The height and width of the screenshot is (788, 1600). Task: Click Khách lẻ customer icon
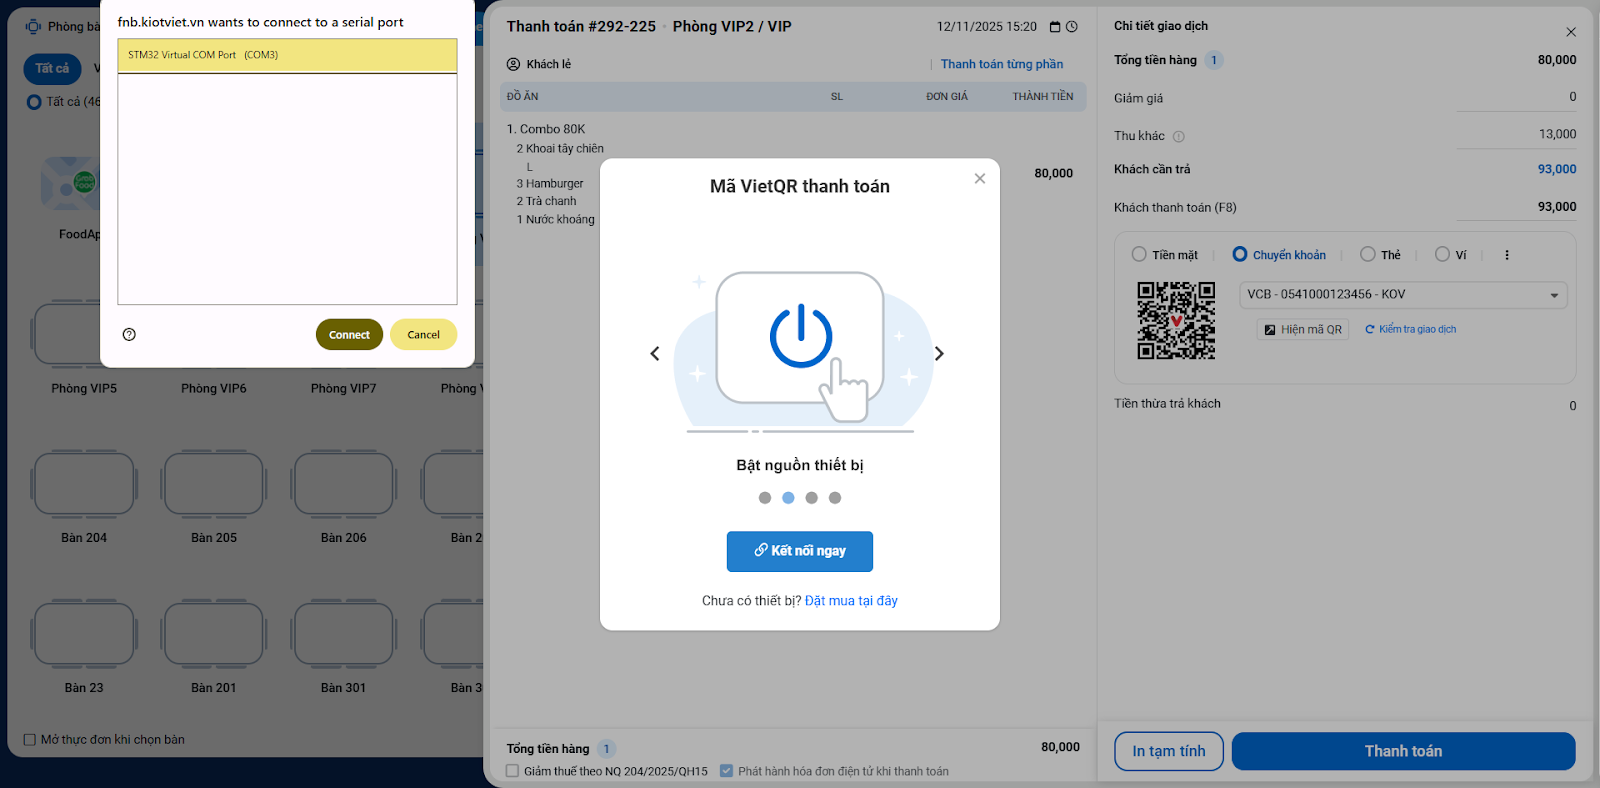tap(513, 64)
